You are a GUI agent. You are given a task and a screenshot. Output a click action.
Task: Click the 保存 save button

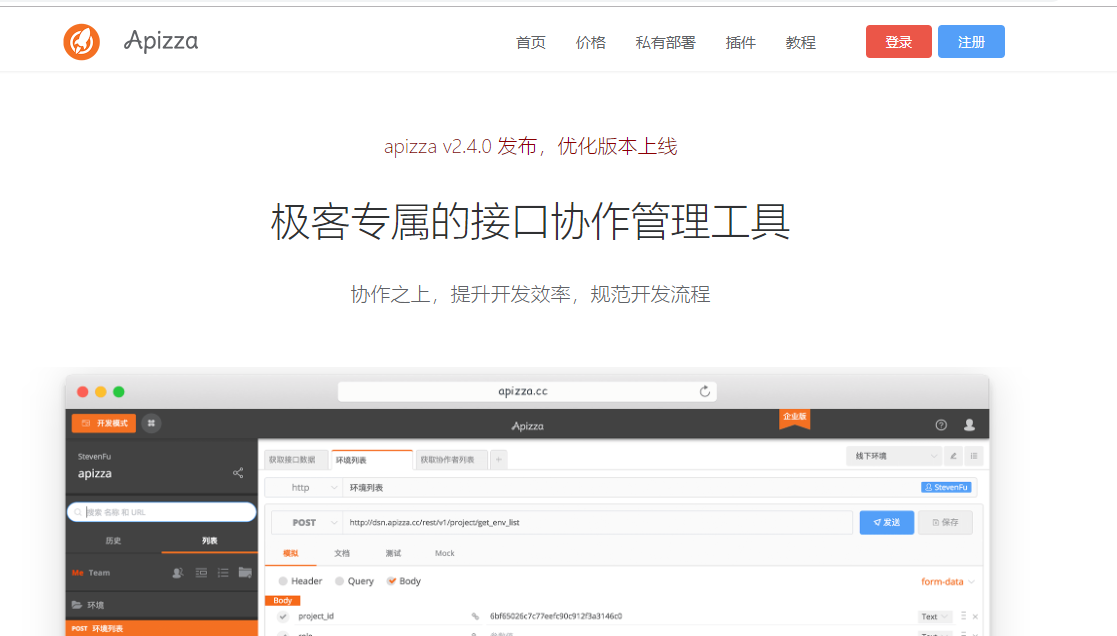tap(945, 522)
